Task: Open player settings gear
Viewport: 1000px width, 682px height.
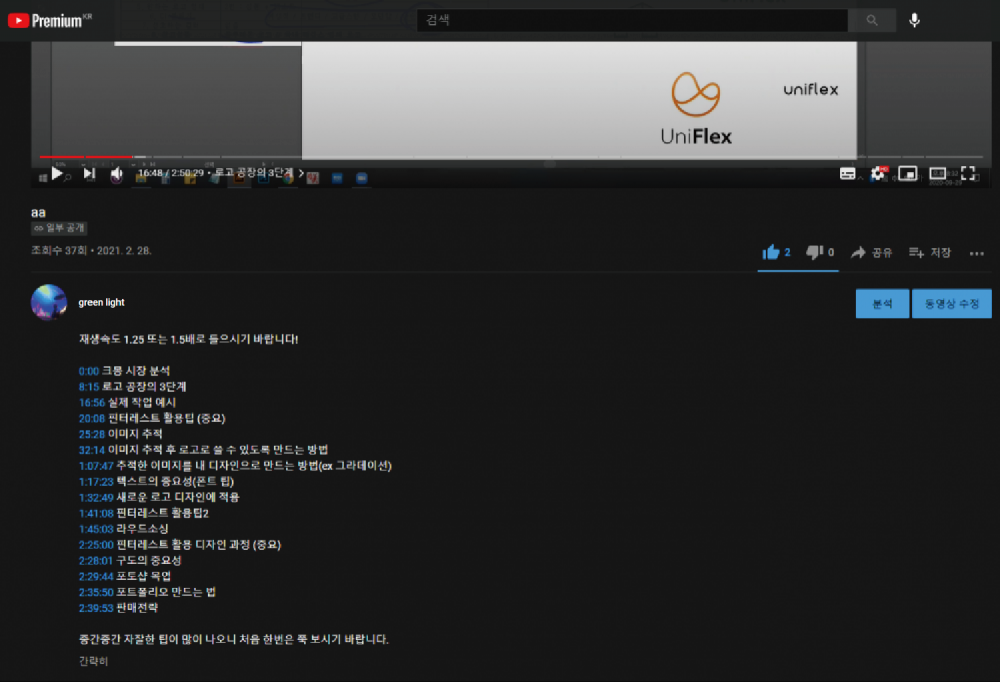Action: click(878, 174)
